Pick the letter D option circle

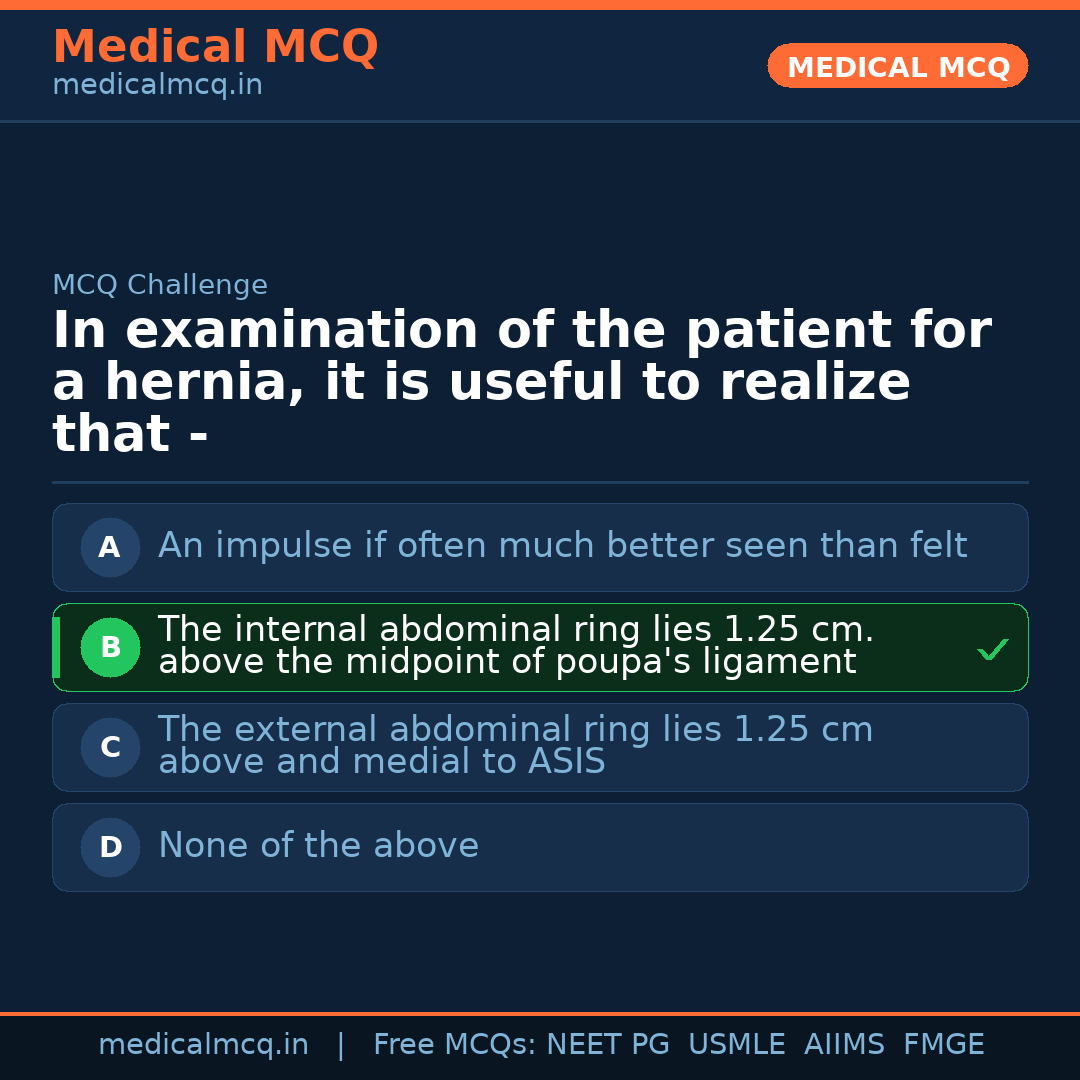point(110,847)
